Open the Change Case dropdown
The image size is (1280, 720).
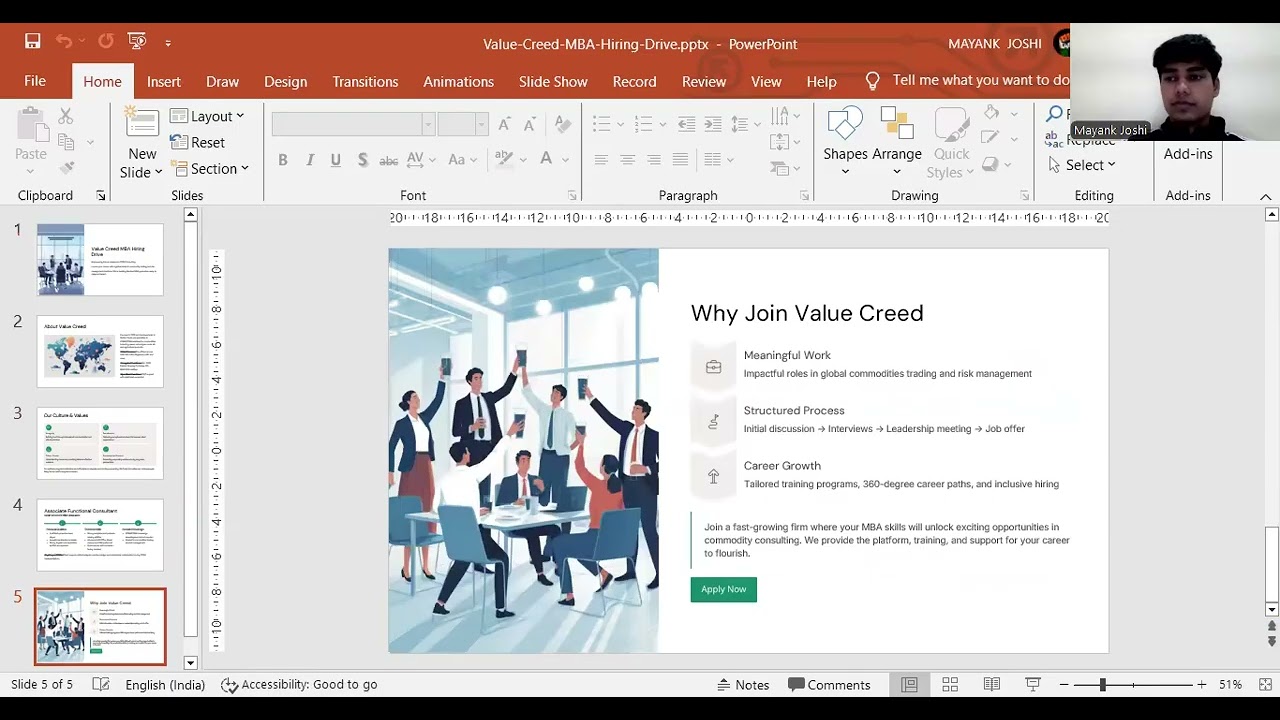(x=462, y=160)
